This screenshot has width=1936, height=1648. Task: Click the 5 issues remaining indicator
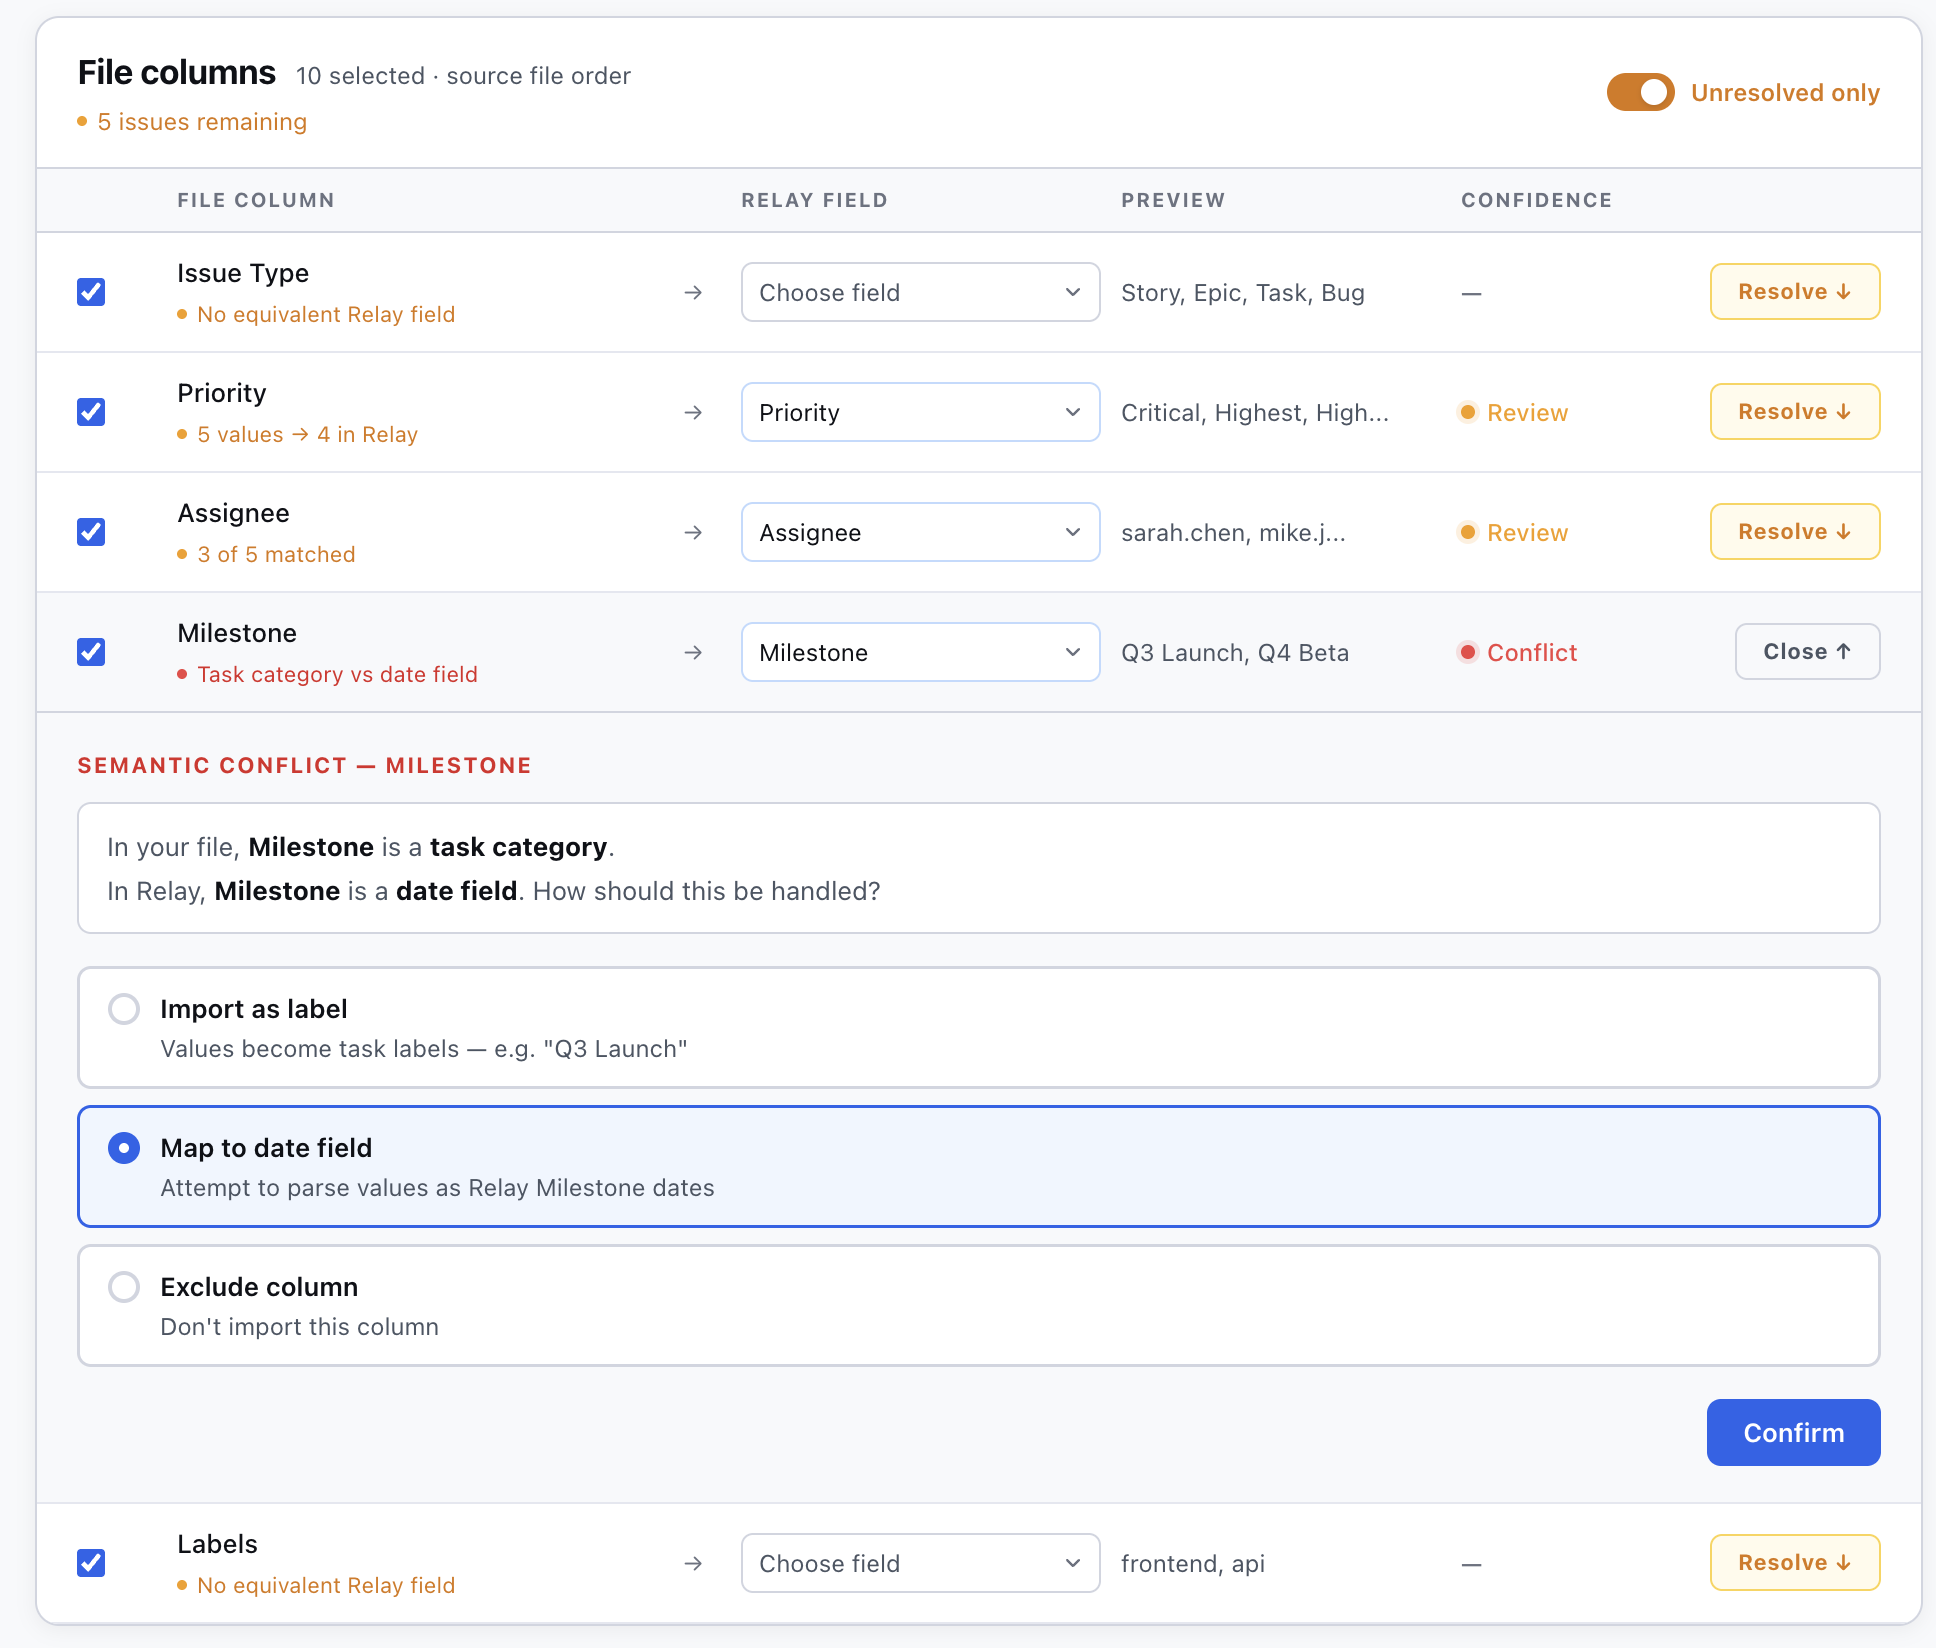point(193,122)
